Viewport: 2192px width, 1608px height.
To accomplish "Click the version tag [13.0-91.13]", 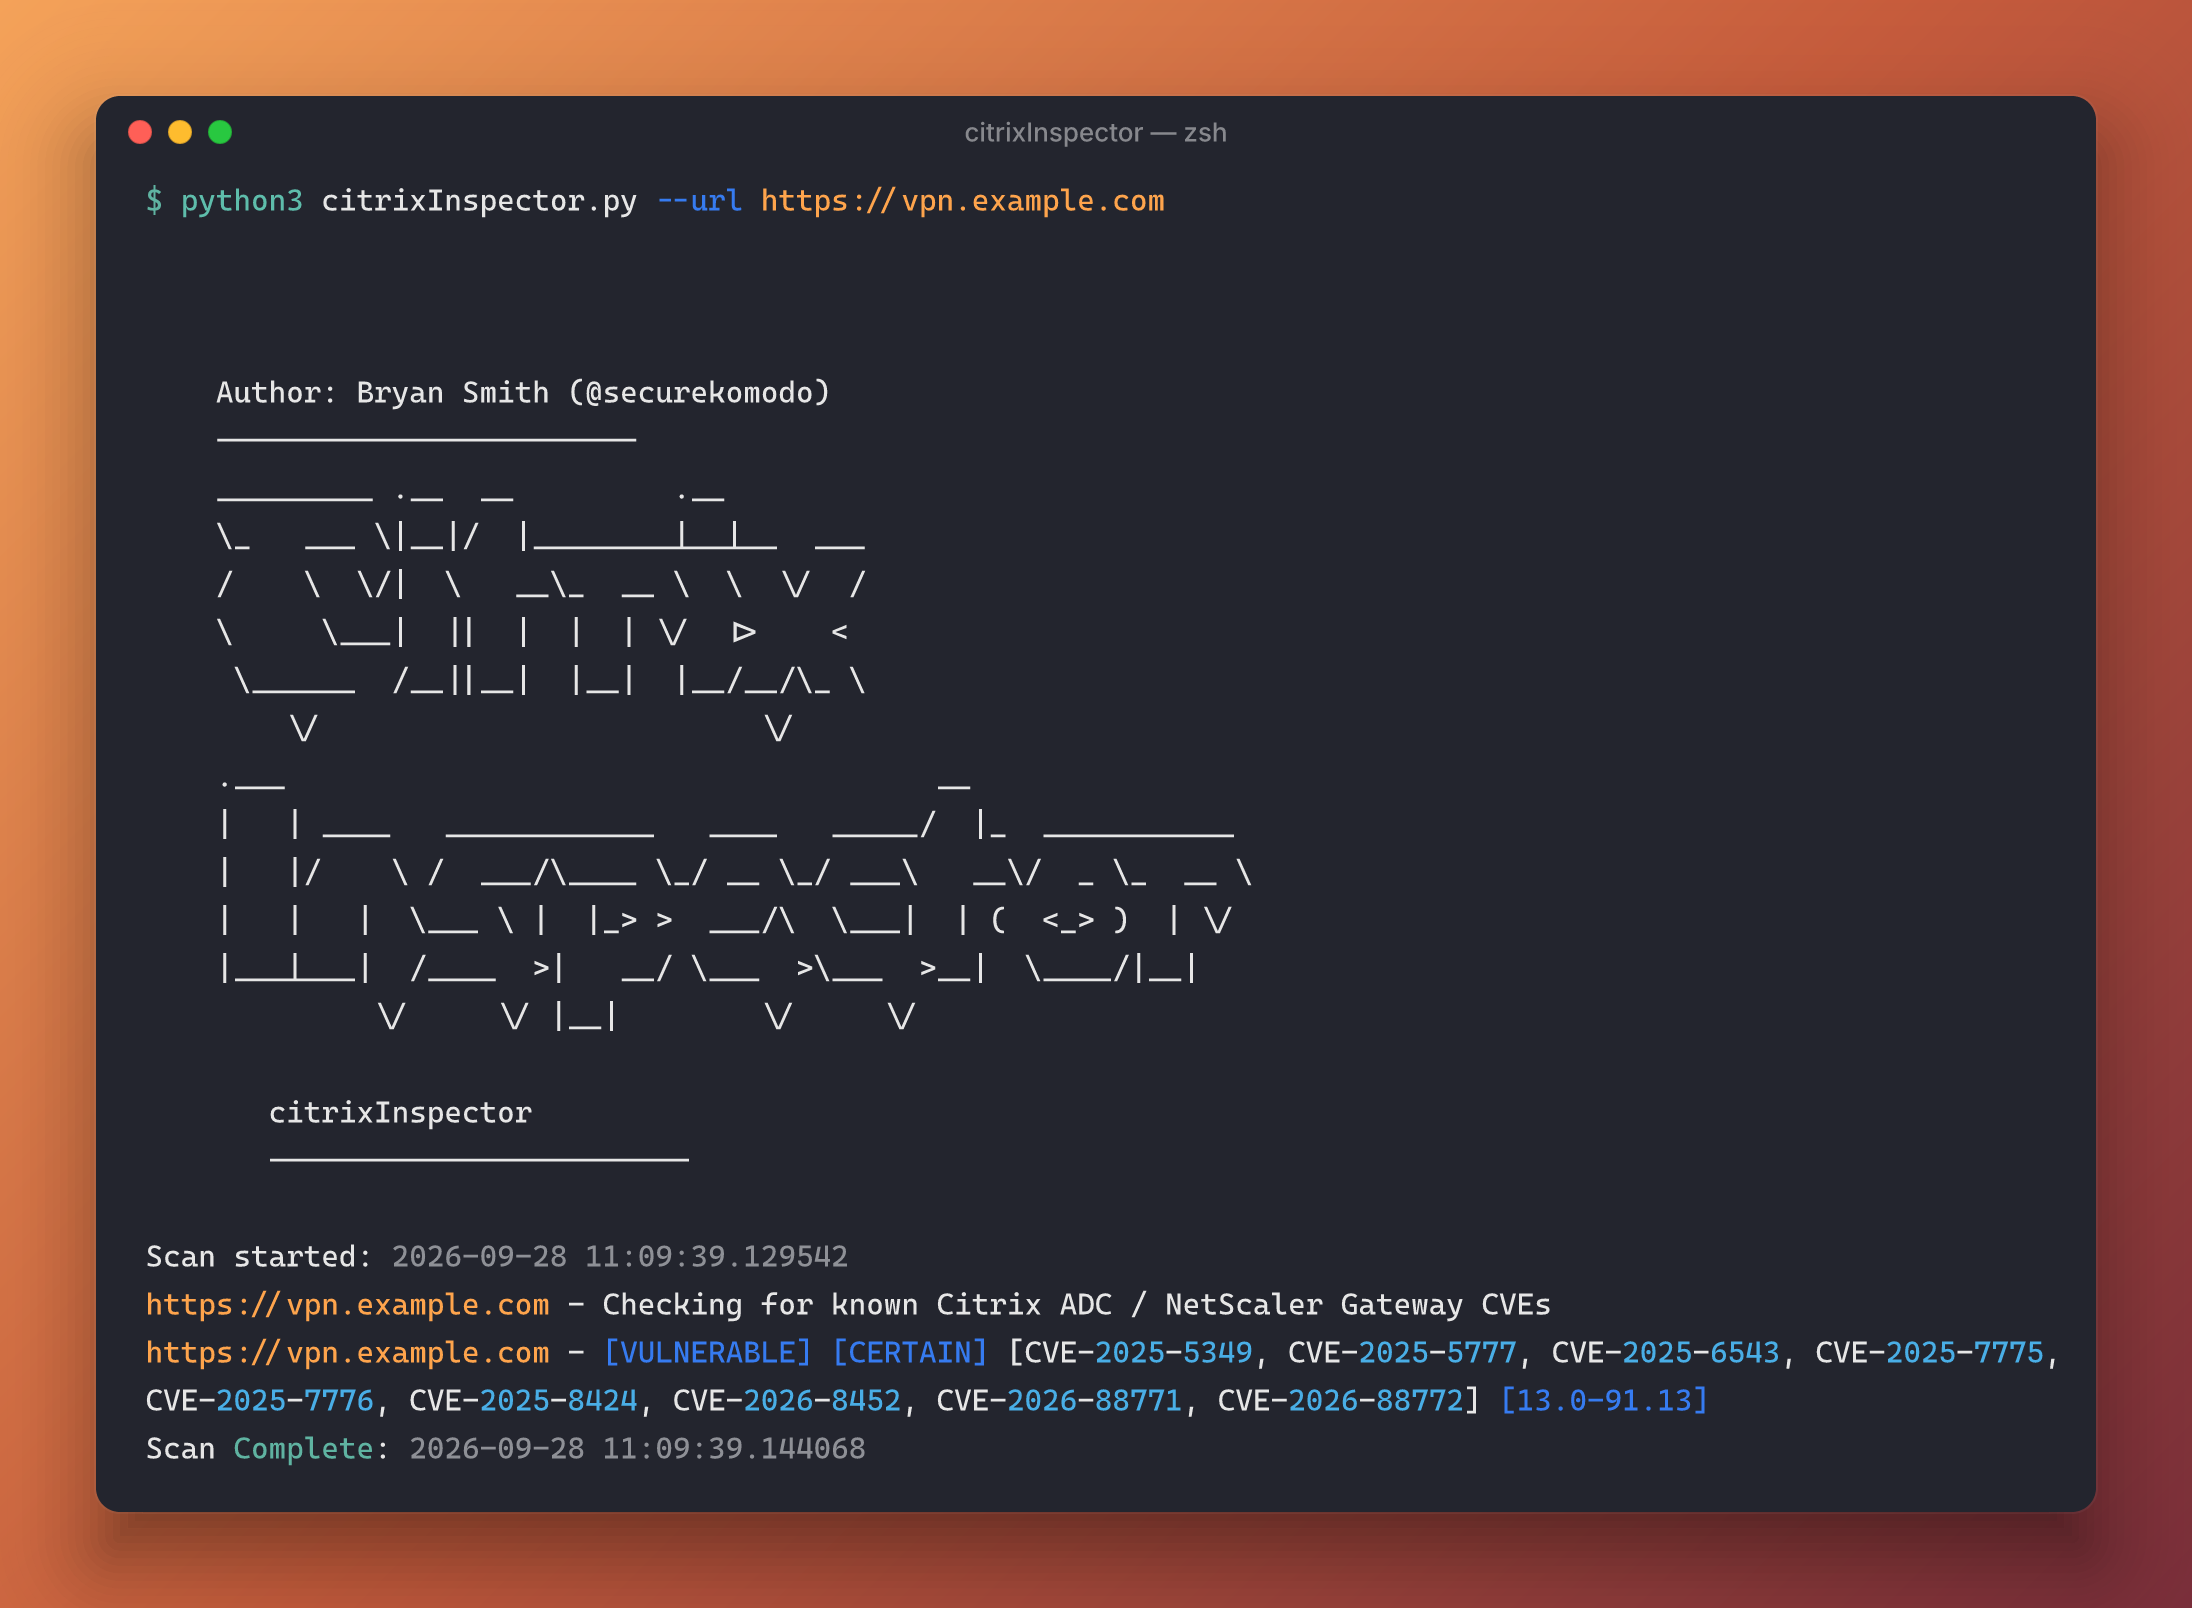I will click(x=1604, y=1401).
